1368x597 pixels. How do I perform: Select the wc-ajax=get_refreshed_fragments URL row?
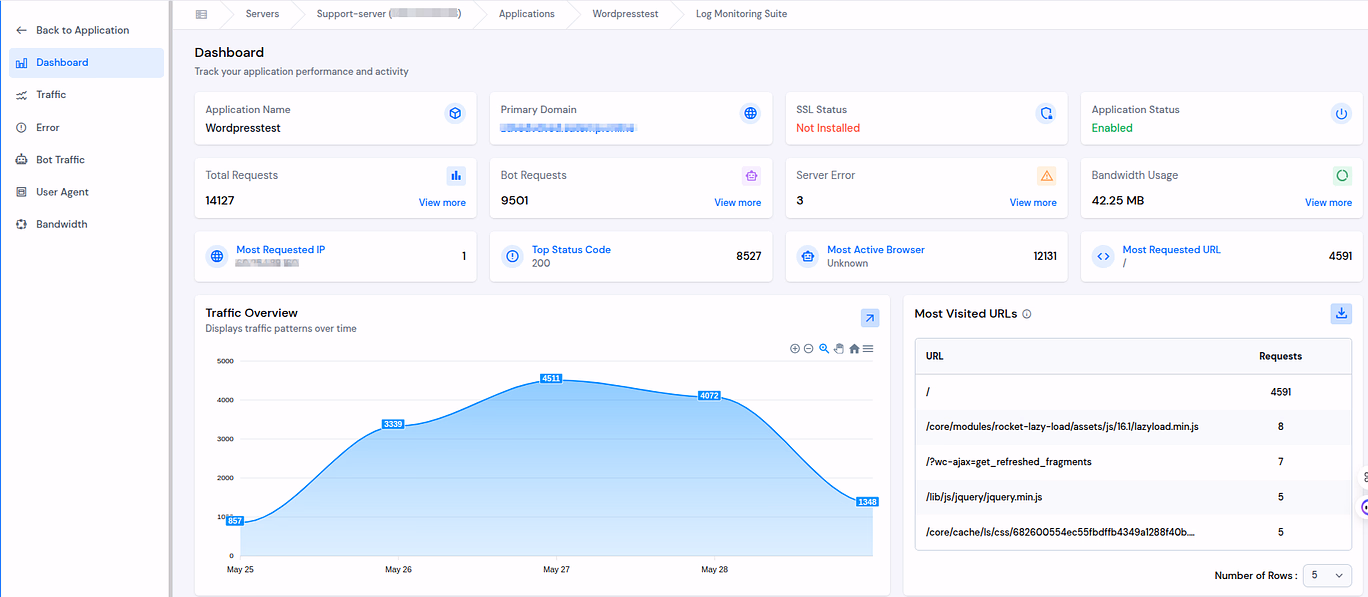tap(1133, 462)
